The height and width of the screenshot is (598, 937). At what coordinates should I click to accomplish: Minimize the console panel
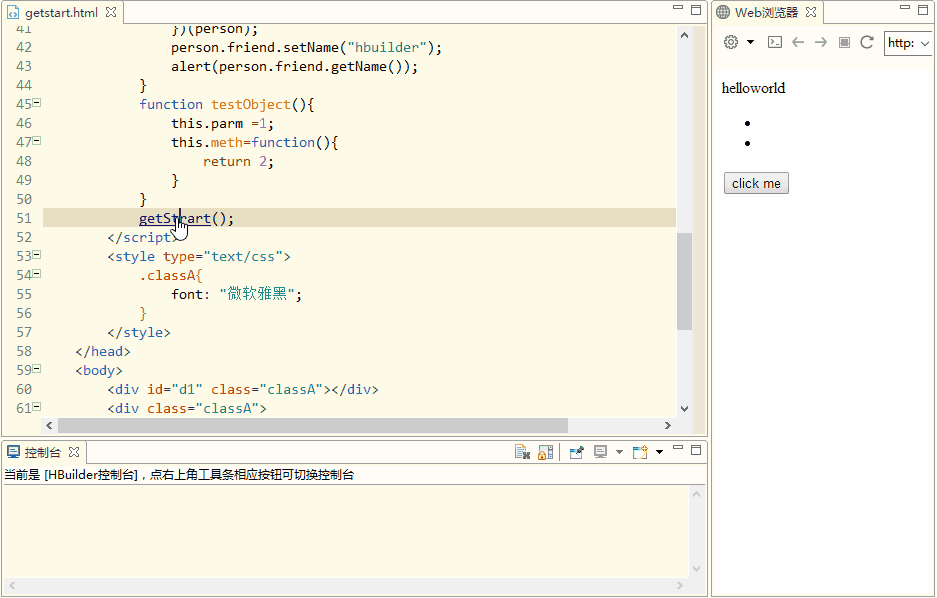[678, 447]
